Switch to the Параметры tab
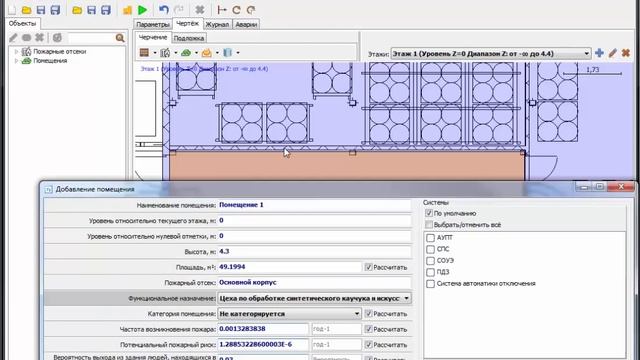640x360 pixels. pos(153,24)
